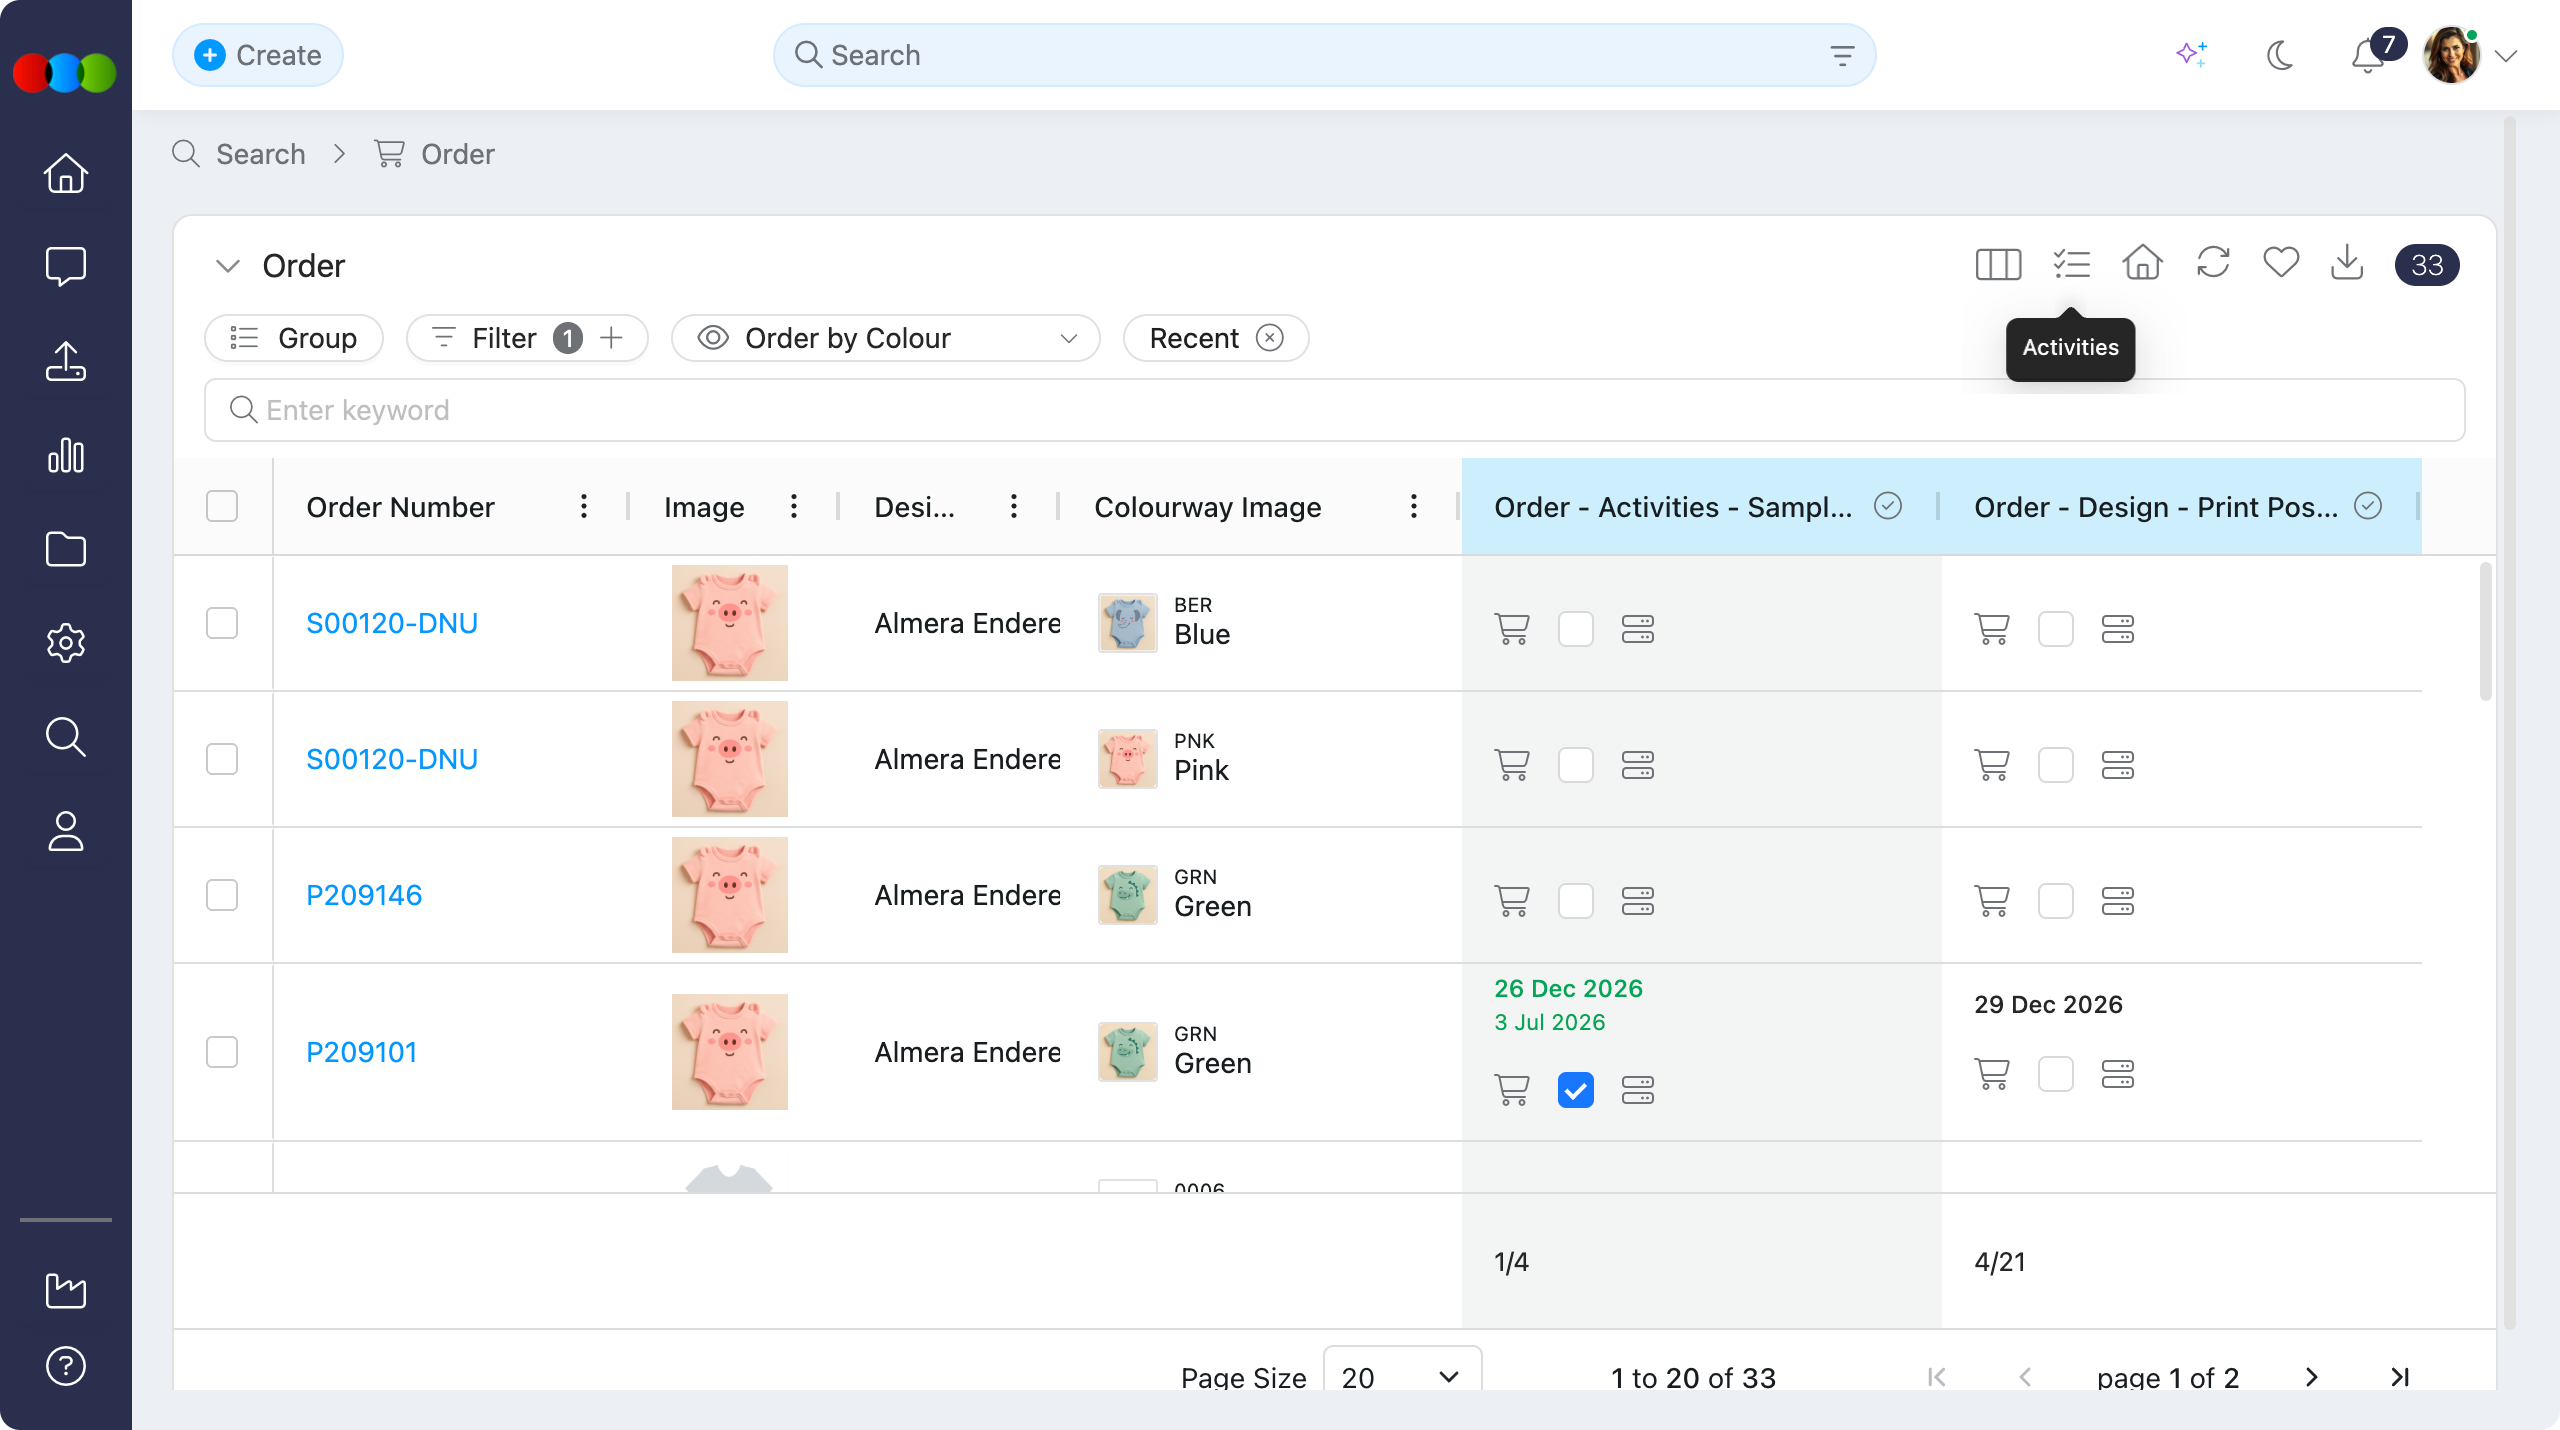
Task: Click the Group button
Action: pos(294,338)
